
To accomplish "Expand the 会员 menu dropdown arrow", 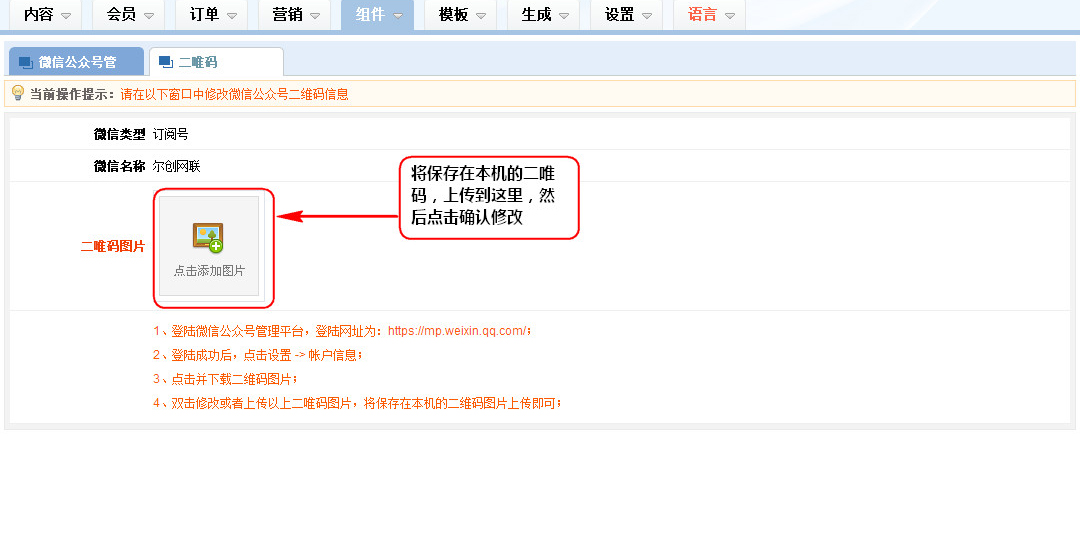I will point(149,16).
